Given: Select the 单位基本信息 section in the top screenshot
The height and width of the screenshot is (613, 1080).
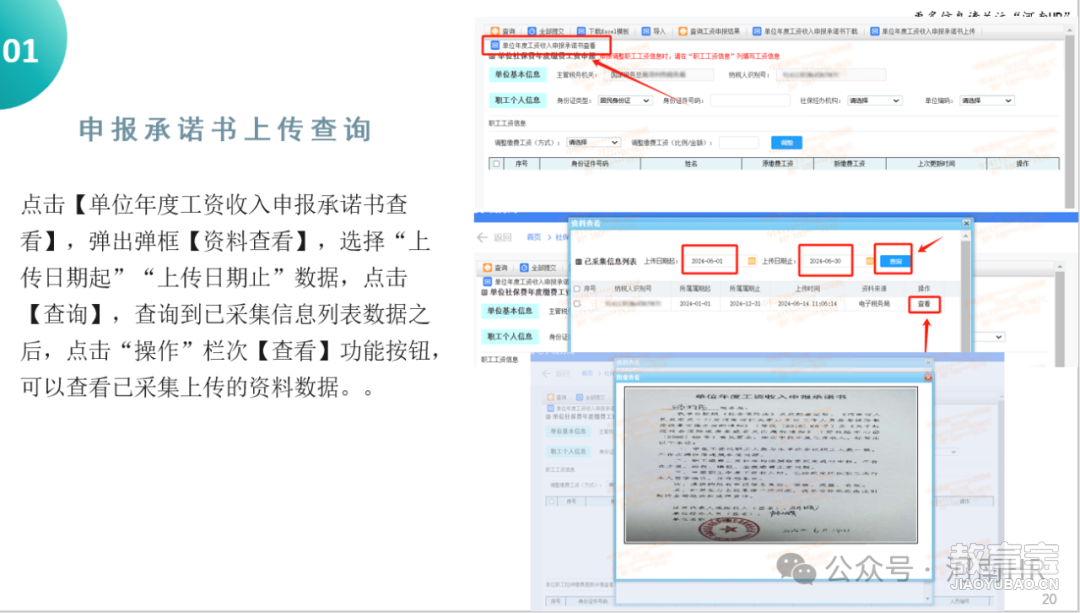Looking at the screenshot, I should point(517,74).
